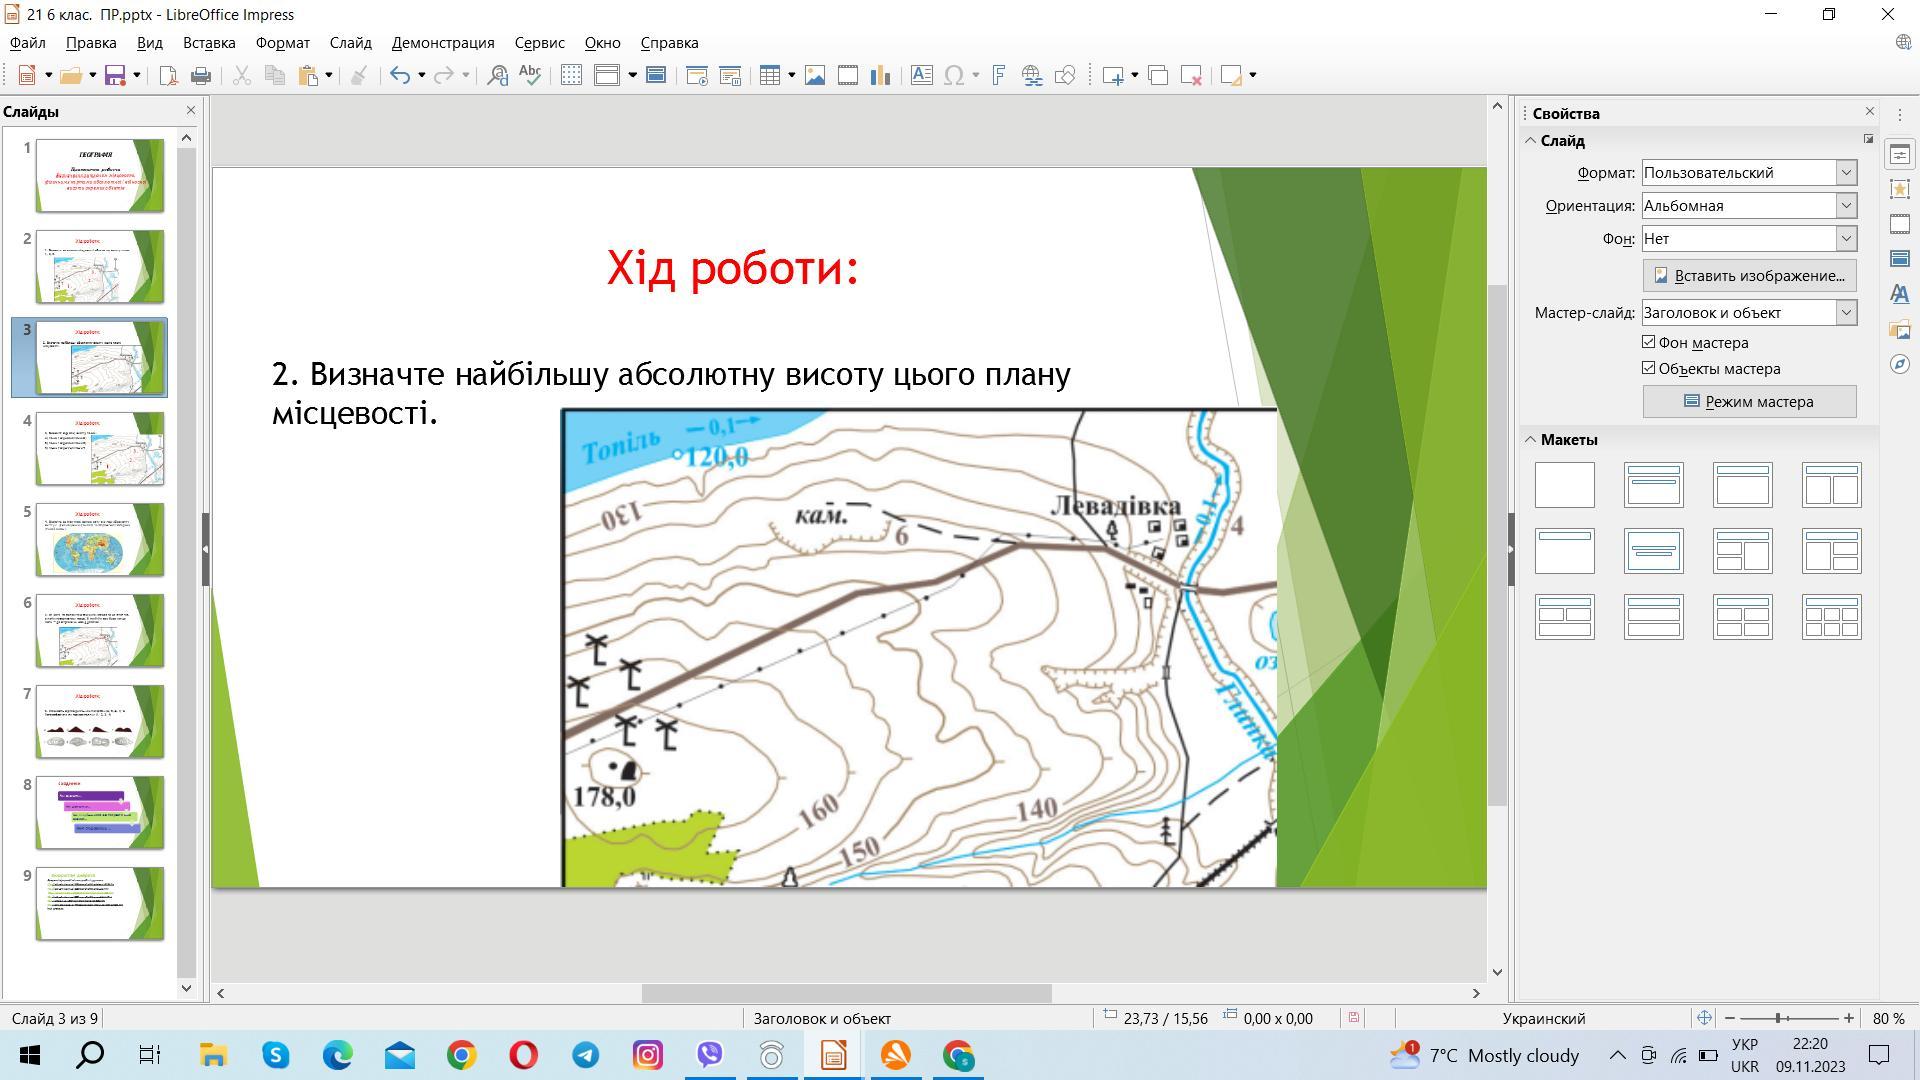Click the Insert Chart icon
Viewport: 1920px width, 1080px height.
881,76
